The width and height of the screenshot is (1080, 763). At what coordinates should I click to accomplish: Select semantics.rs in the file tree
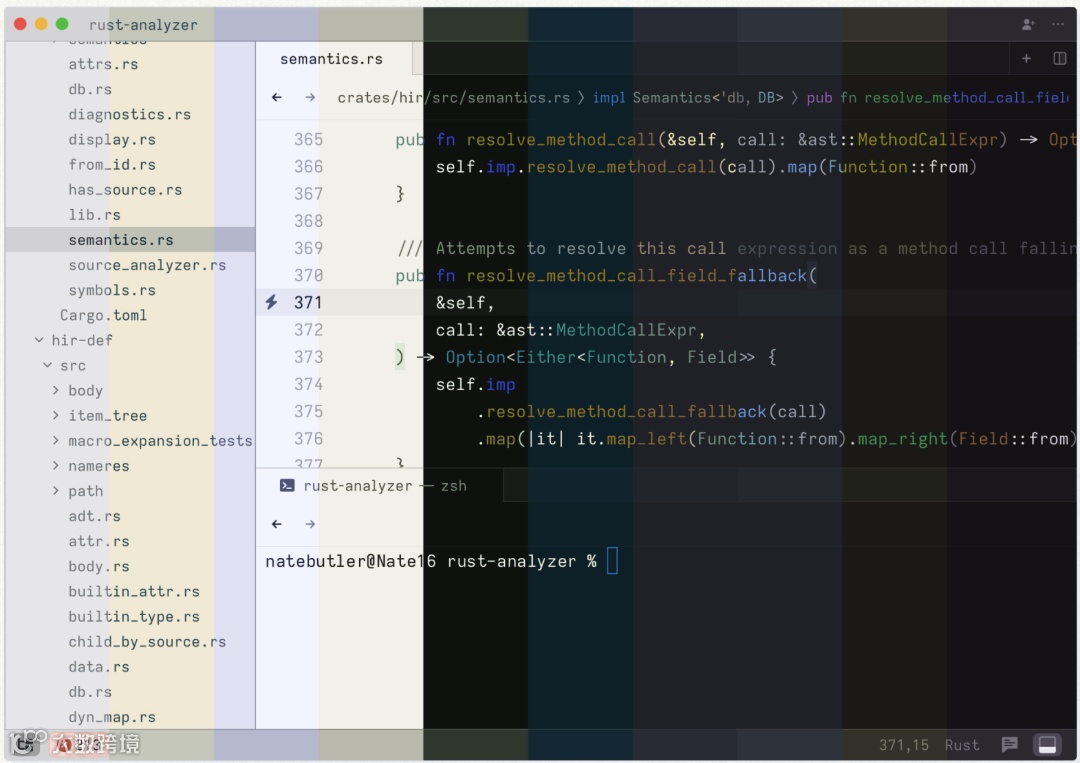pyautogui.click(x=130, y=240)
